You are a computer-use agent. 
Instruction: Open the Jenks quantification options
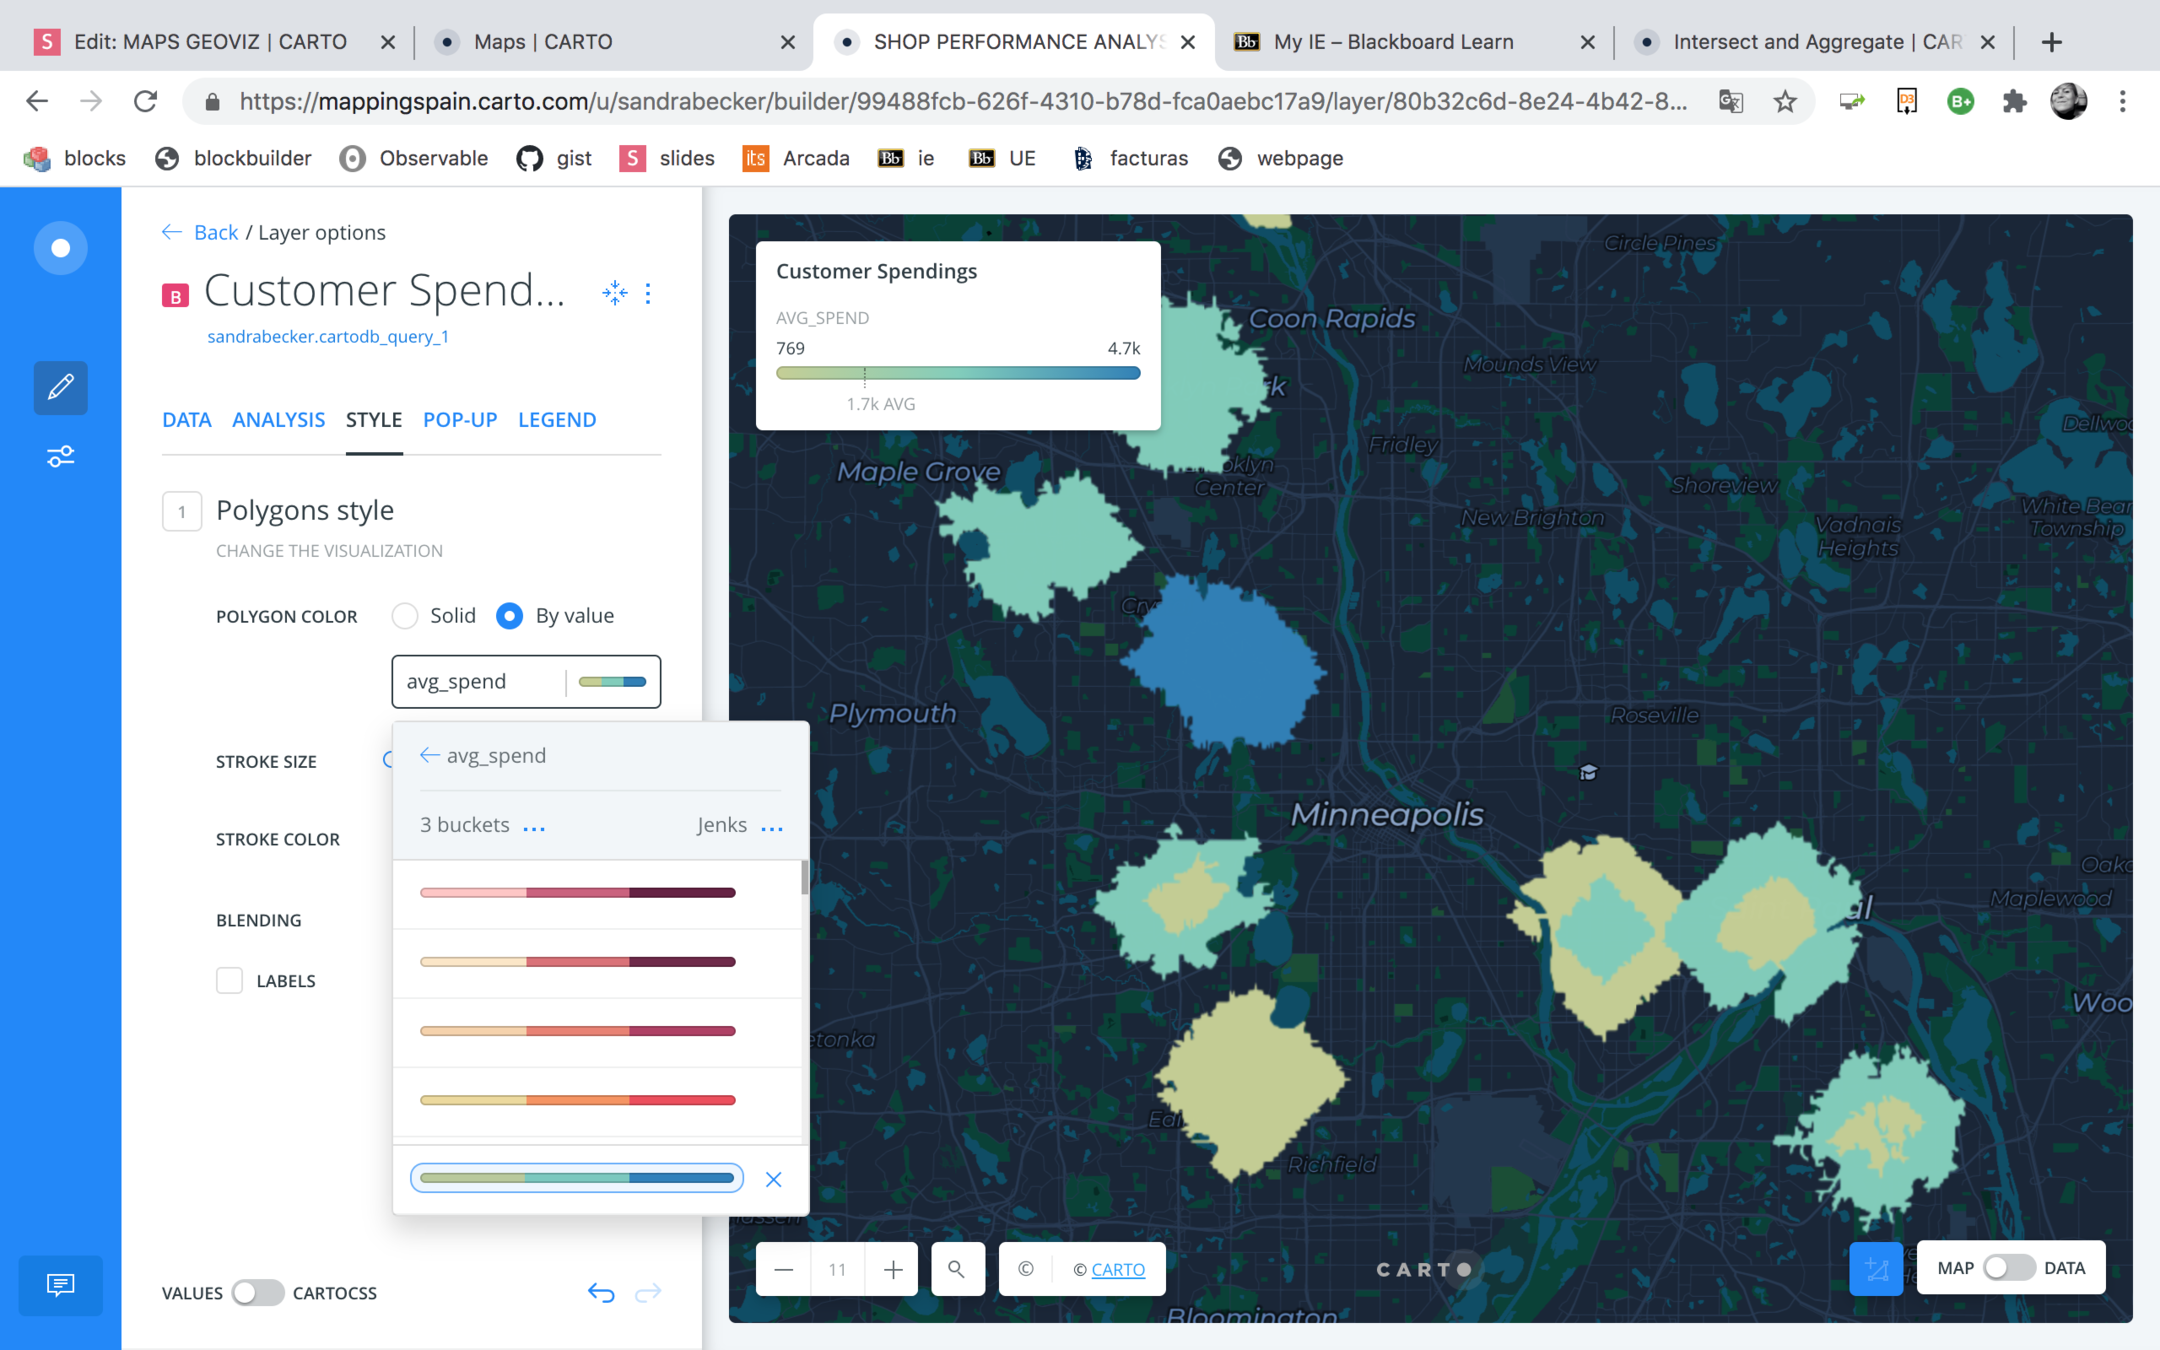pos(772,827)
